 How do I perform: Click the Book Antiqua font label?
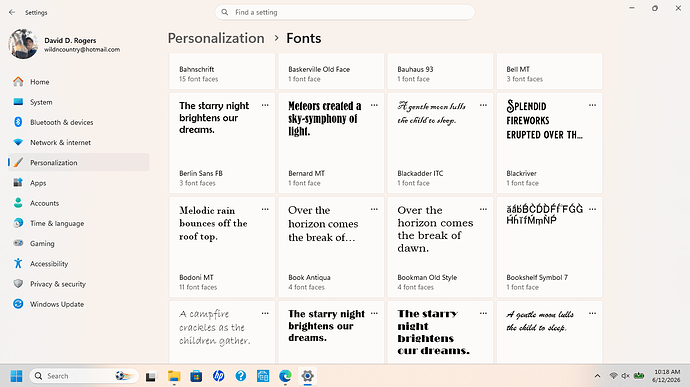point(309,277)
